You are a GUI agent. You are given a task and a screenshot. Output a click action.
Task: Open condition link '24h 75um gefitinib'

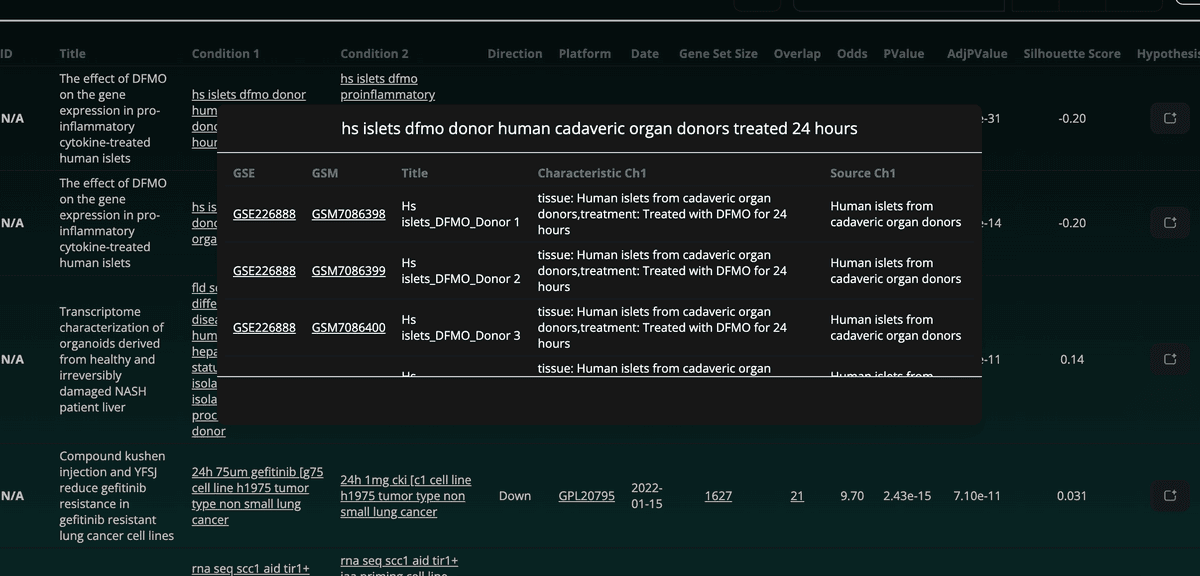257,496
